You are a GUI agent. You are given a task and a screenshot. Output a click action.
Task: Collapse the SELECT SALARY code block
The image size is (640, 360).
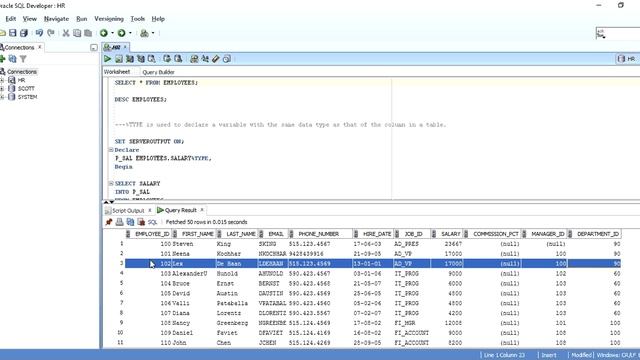point(111,183)
